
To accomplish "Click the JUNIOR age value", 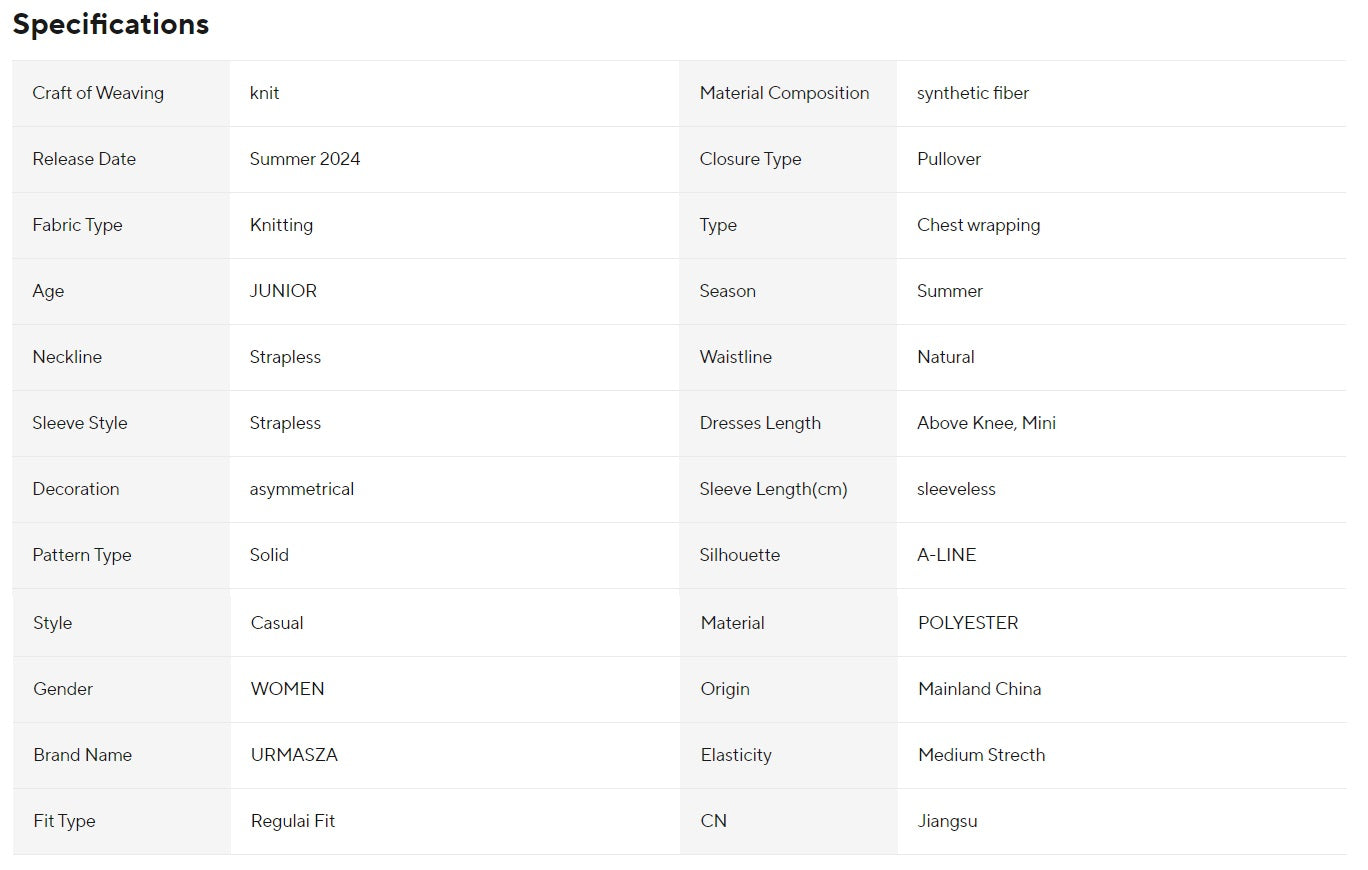I will [x=283, y=291].
